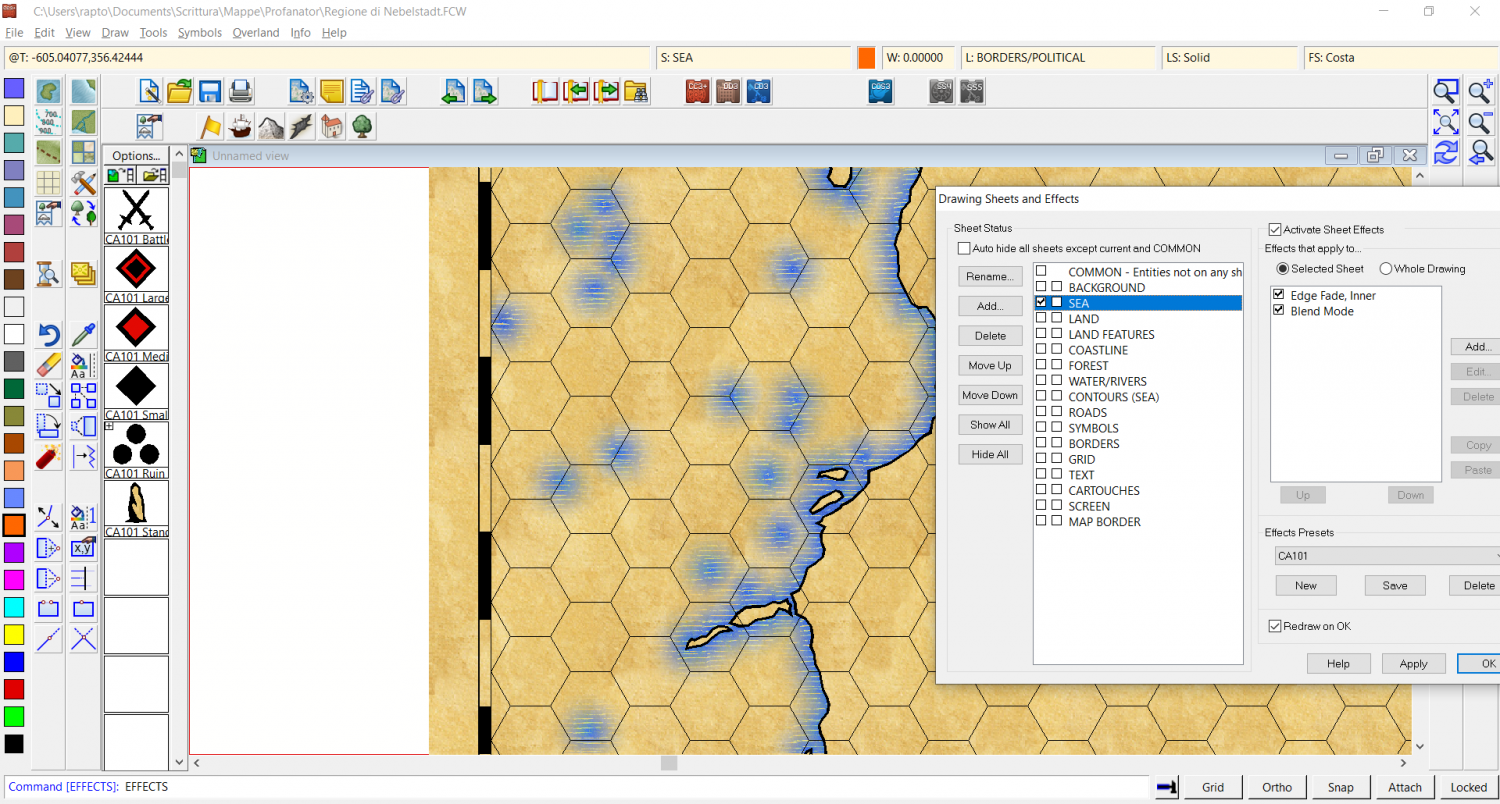The image size is (1500, 804).
Task: Click the CC3+ program switch icon
Action: (698, 92)
